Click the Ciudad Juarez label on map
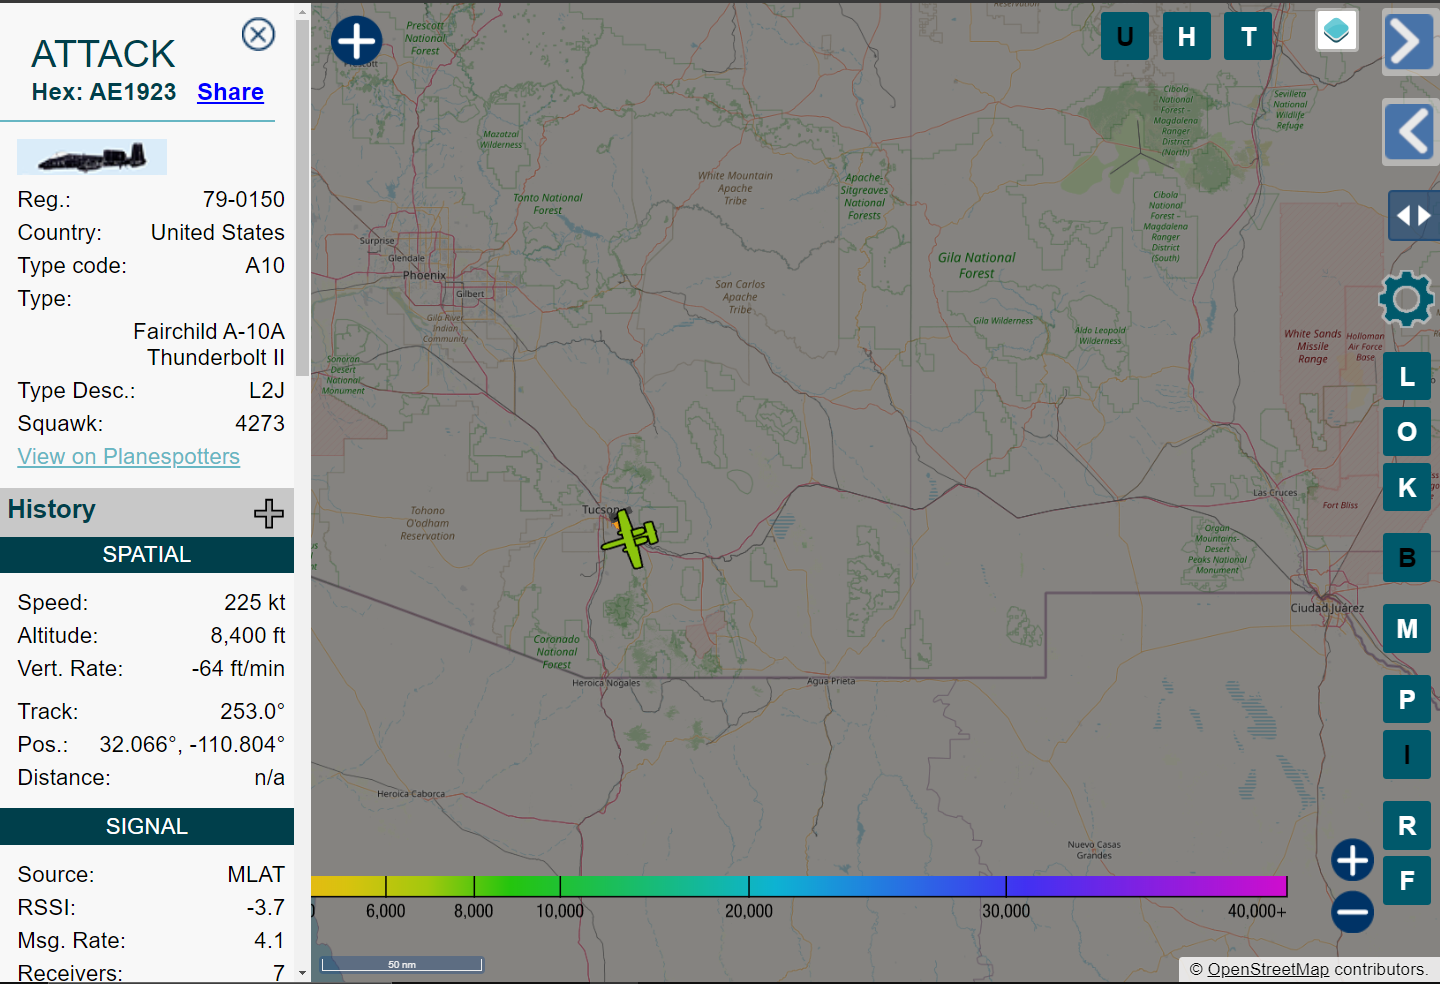 (1327, 608)
